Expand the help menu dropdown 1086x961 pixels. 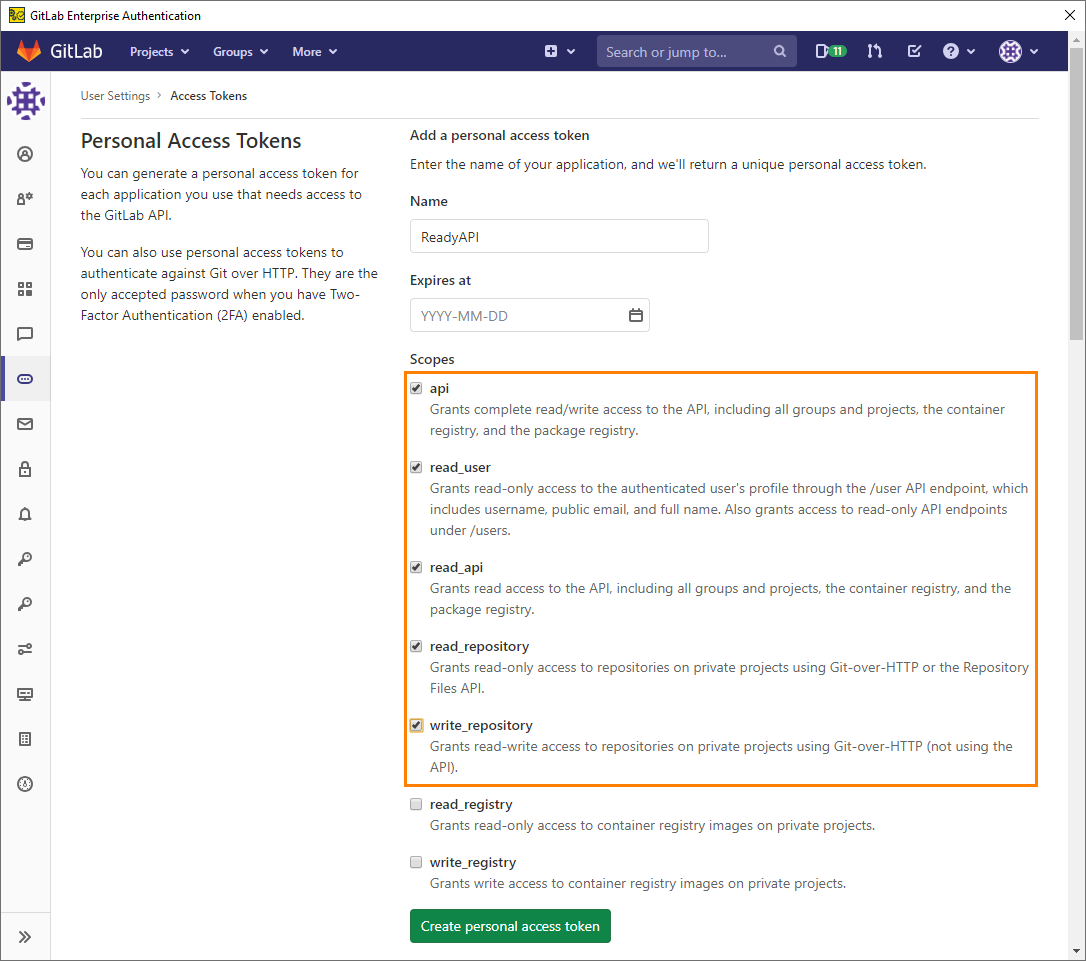[958, 51]
